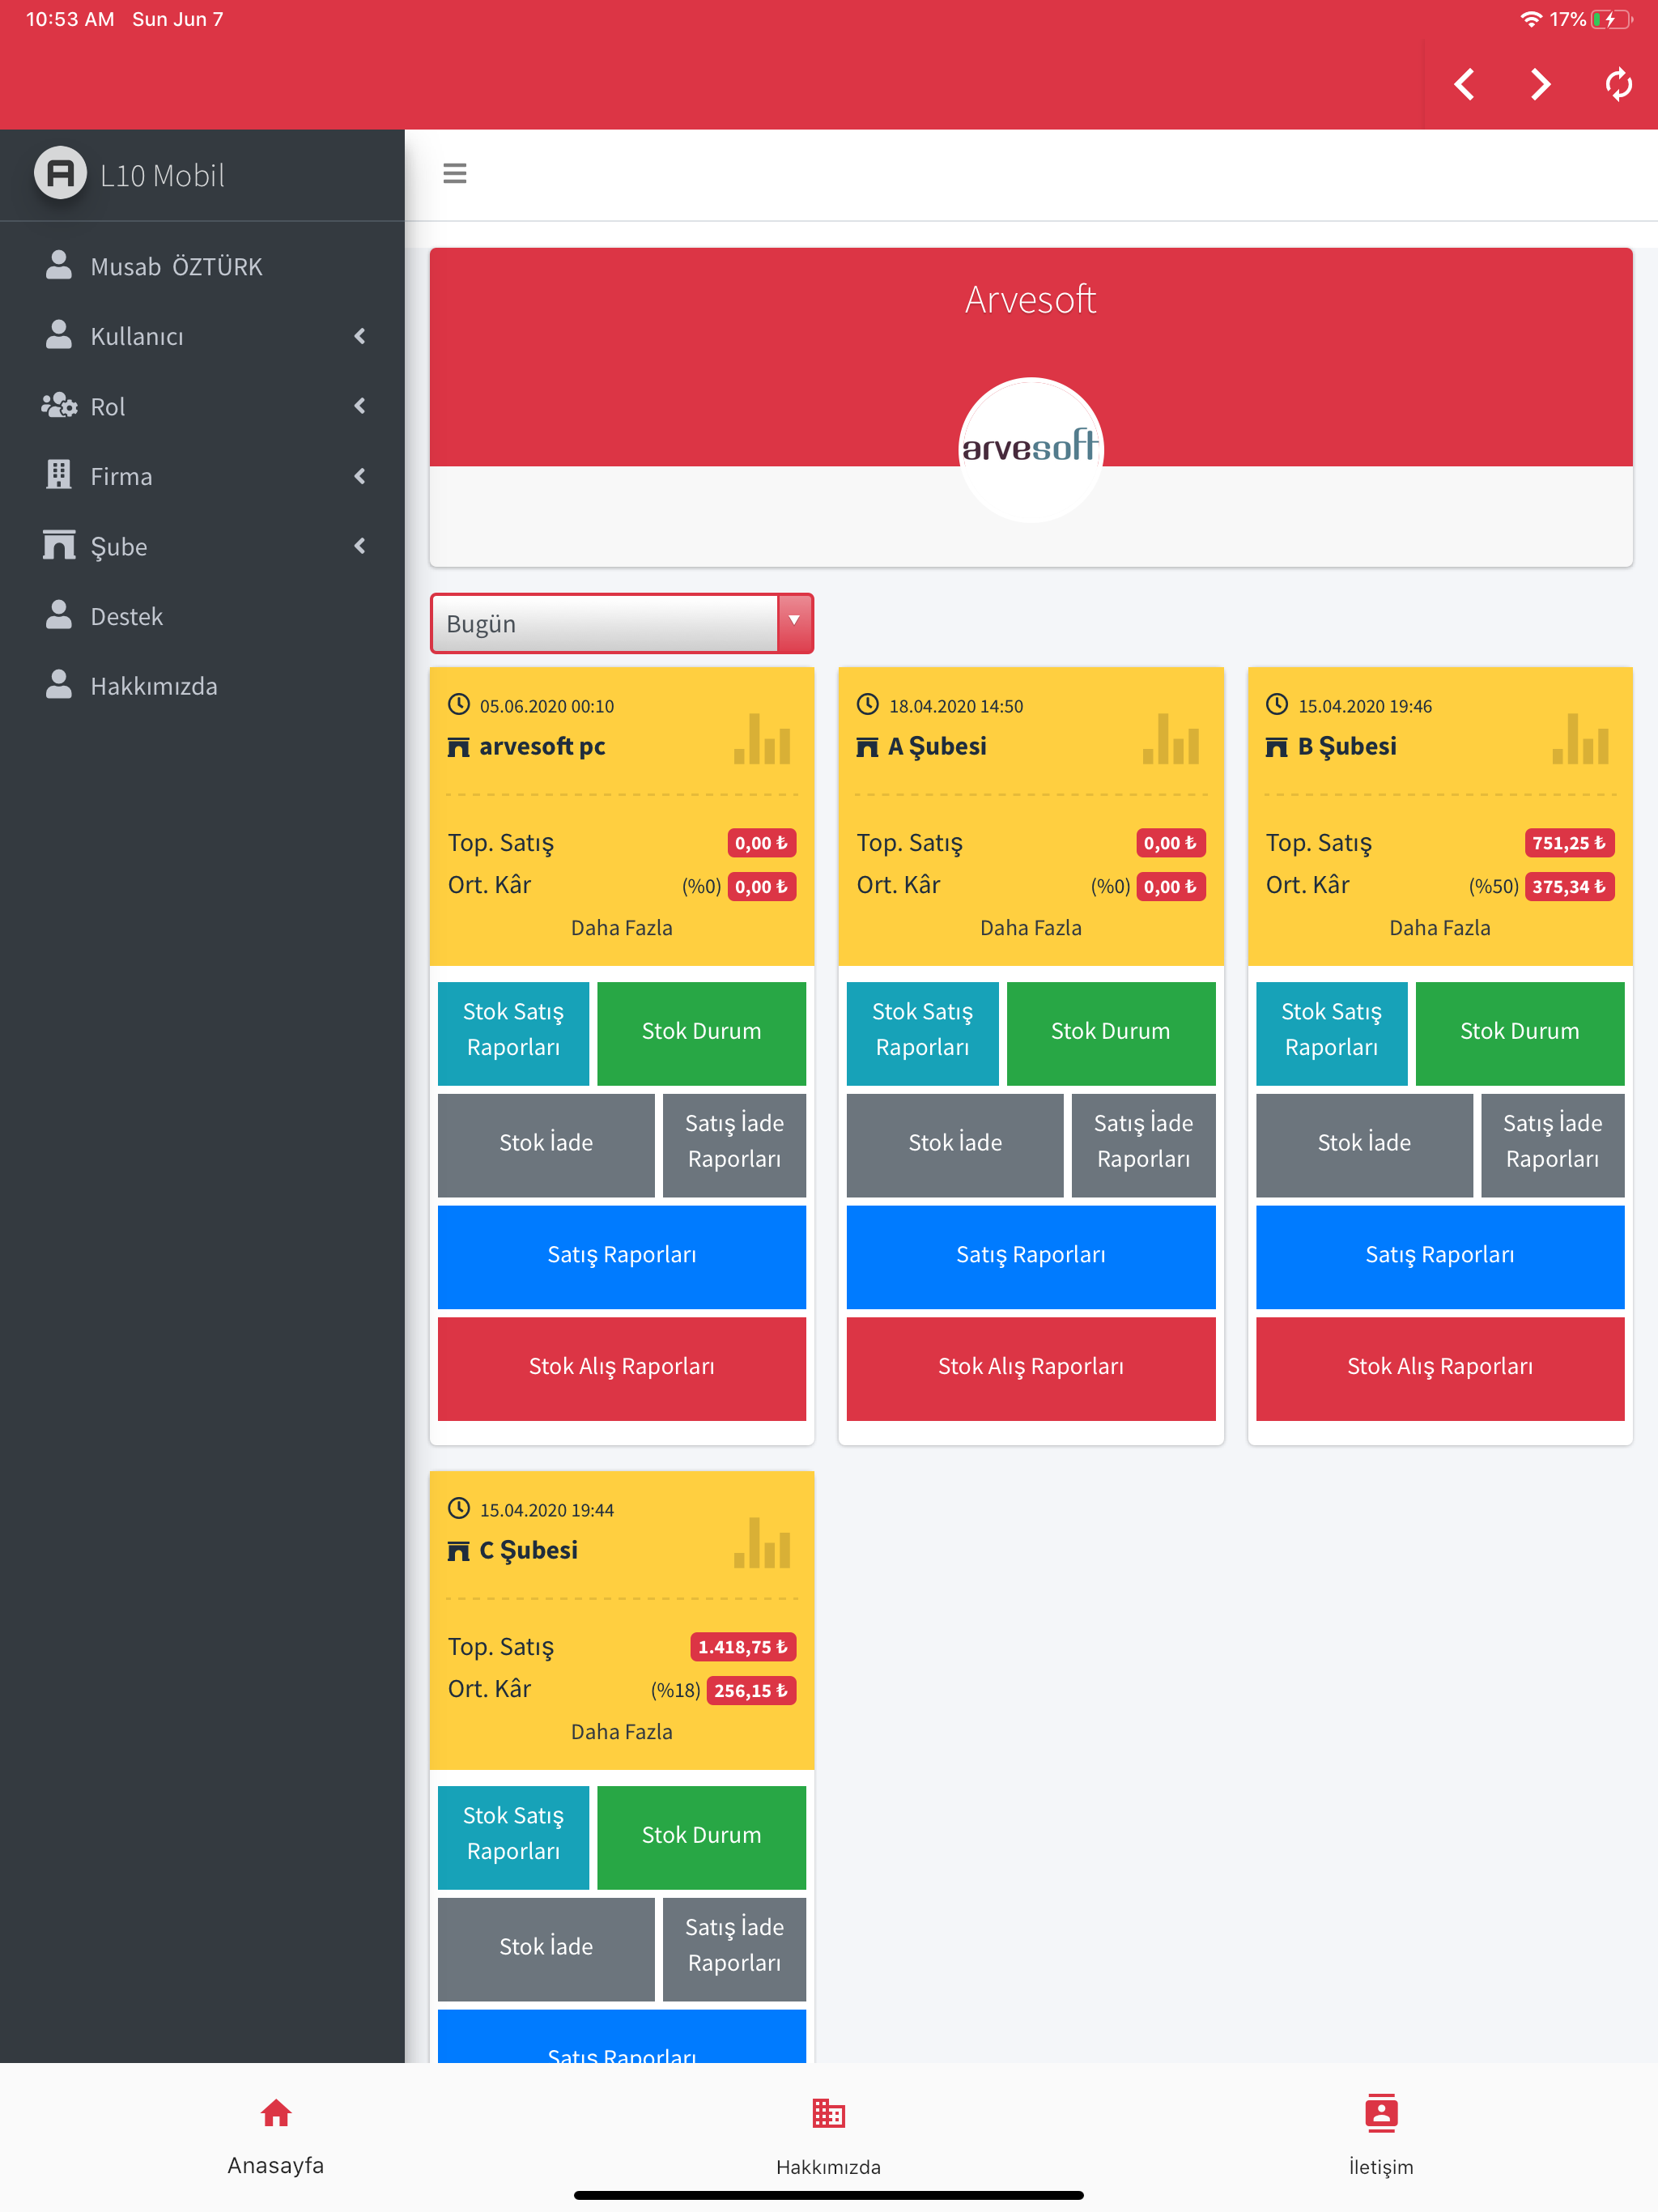Image resolution: width=1658 pixels, height=2212 pixels.
Task: Toggle the sidebar with hamburger icon
Action: point(455,174)
